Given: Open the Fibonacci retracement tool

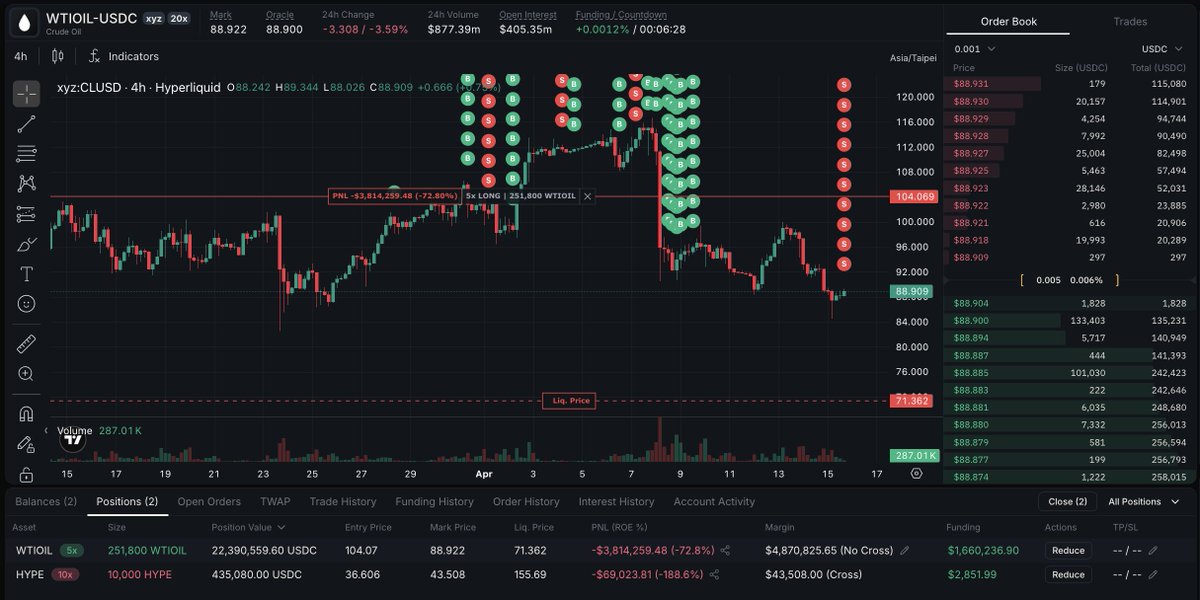Looking at the screenshot, I should [26, 154].
